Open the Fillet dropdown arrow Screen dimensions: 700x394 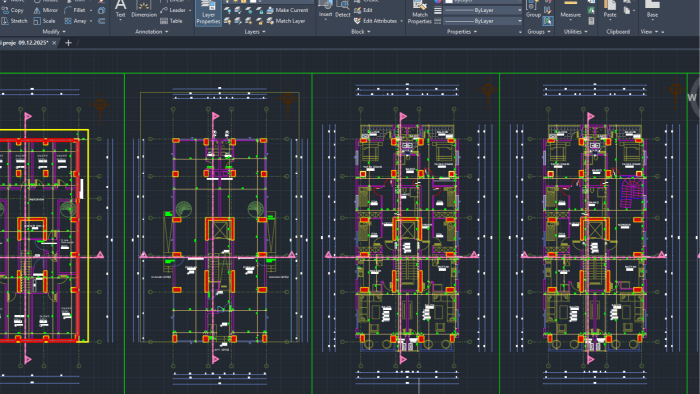point(91,10)
